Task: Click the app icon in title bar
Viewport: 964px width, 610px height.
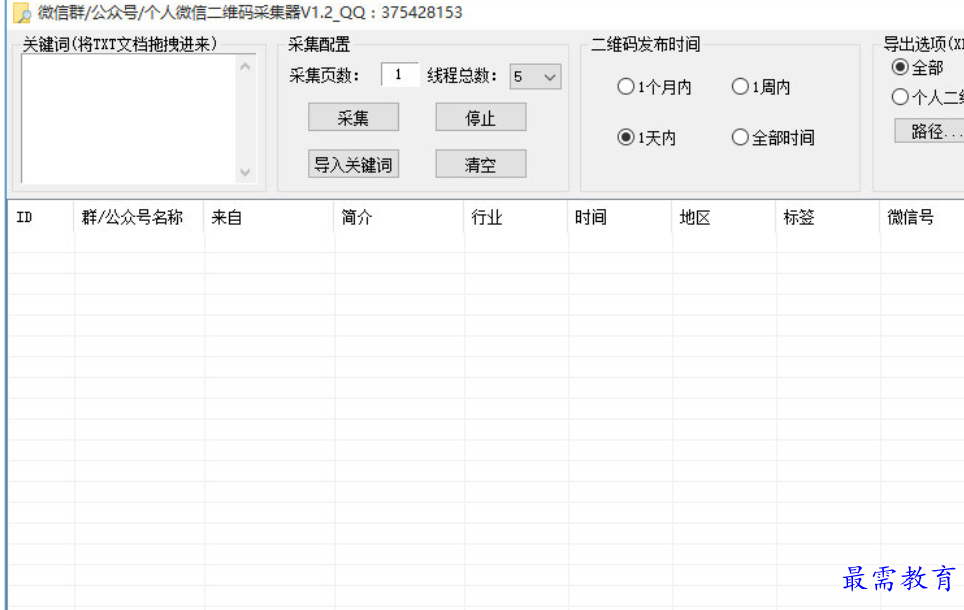Action: pyautogui.click(x=22, y=13)
